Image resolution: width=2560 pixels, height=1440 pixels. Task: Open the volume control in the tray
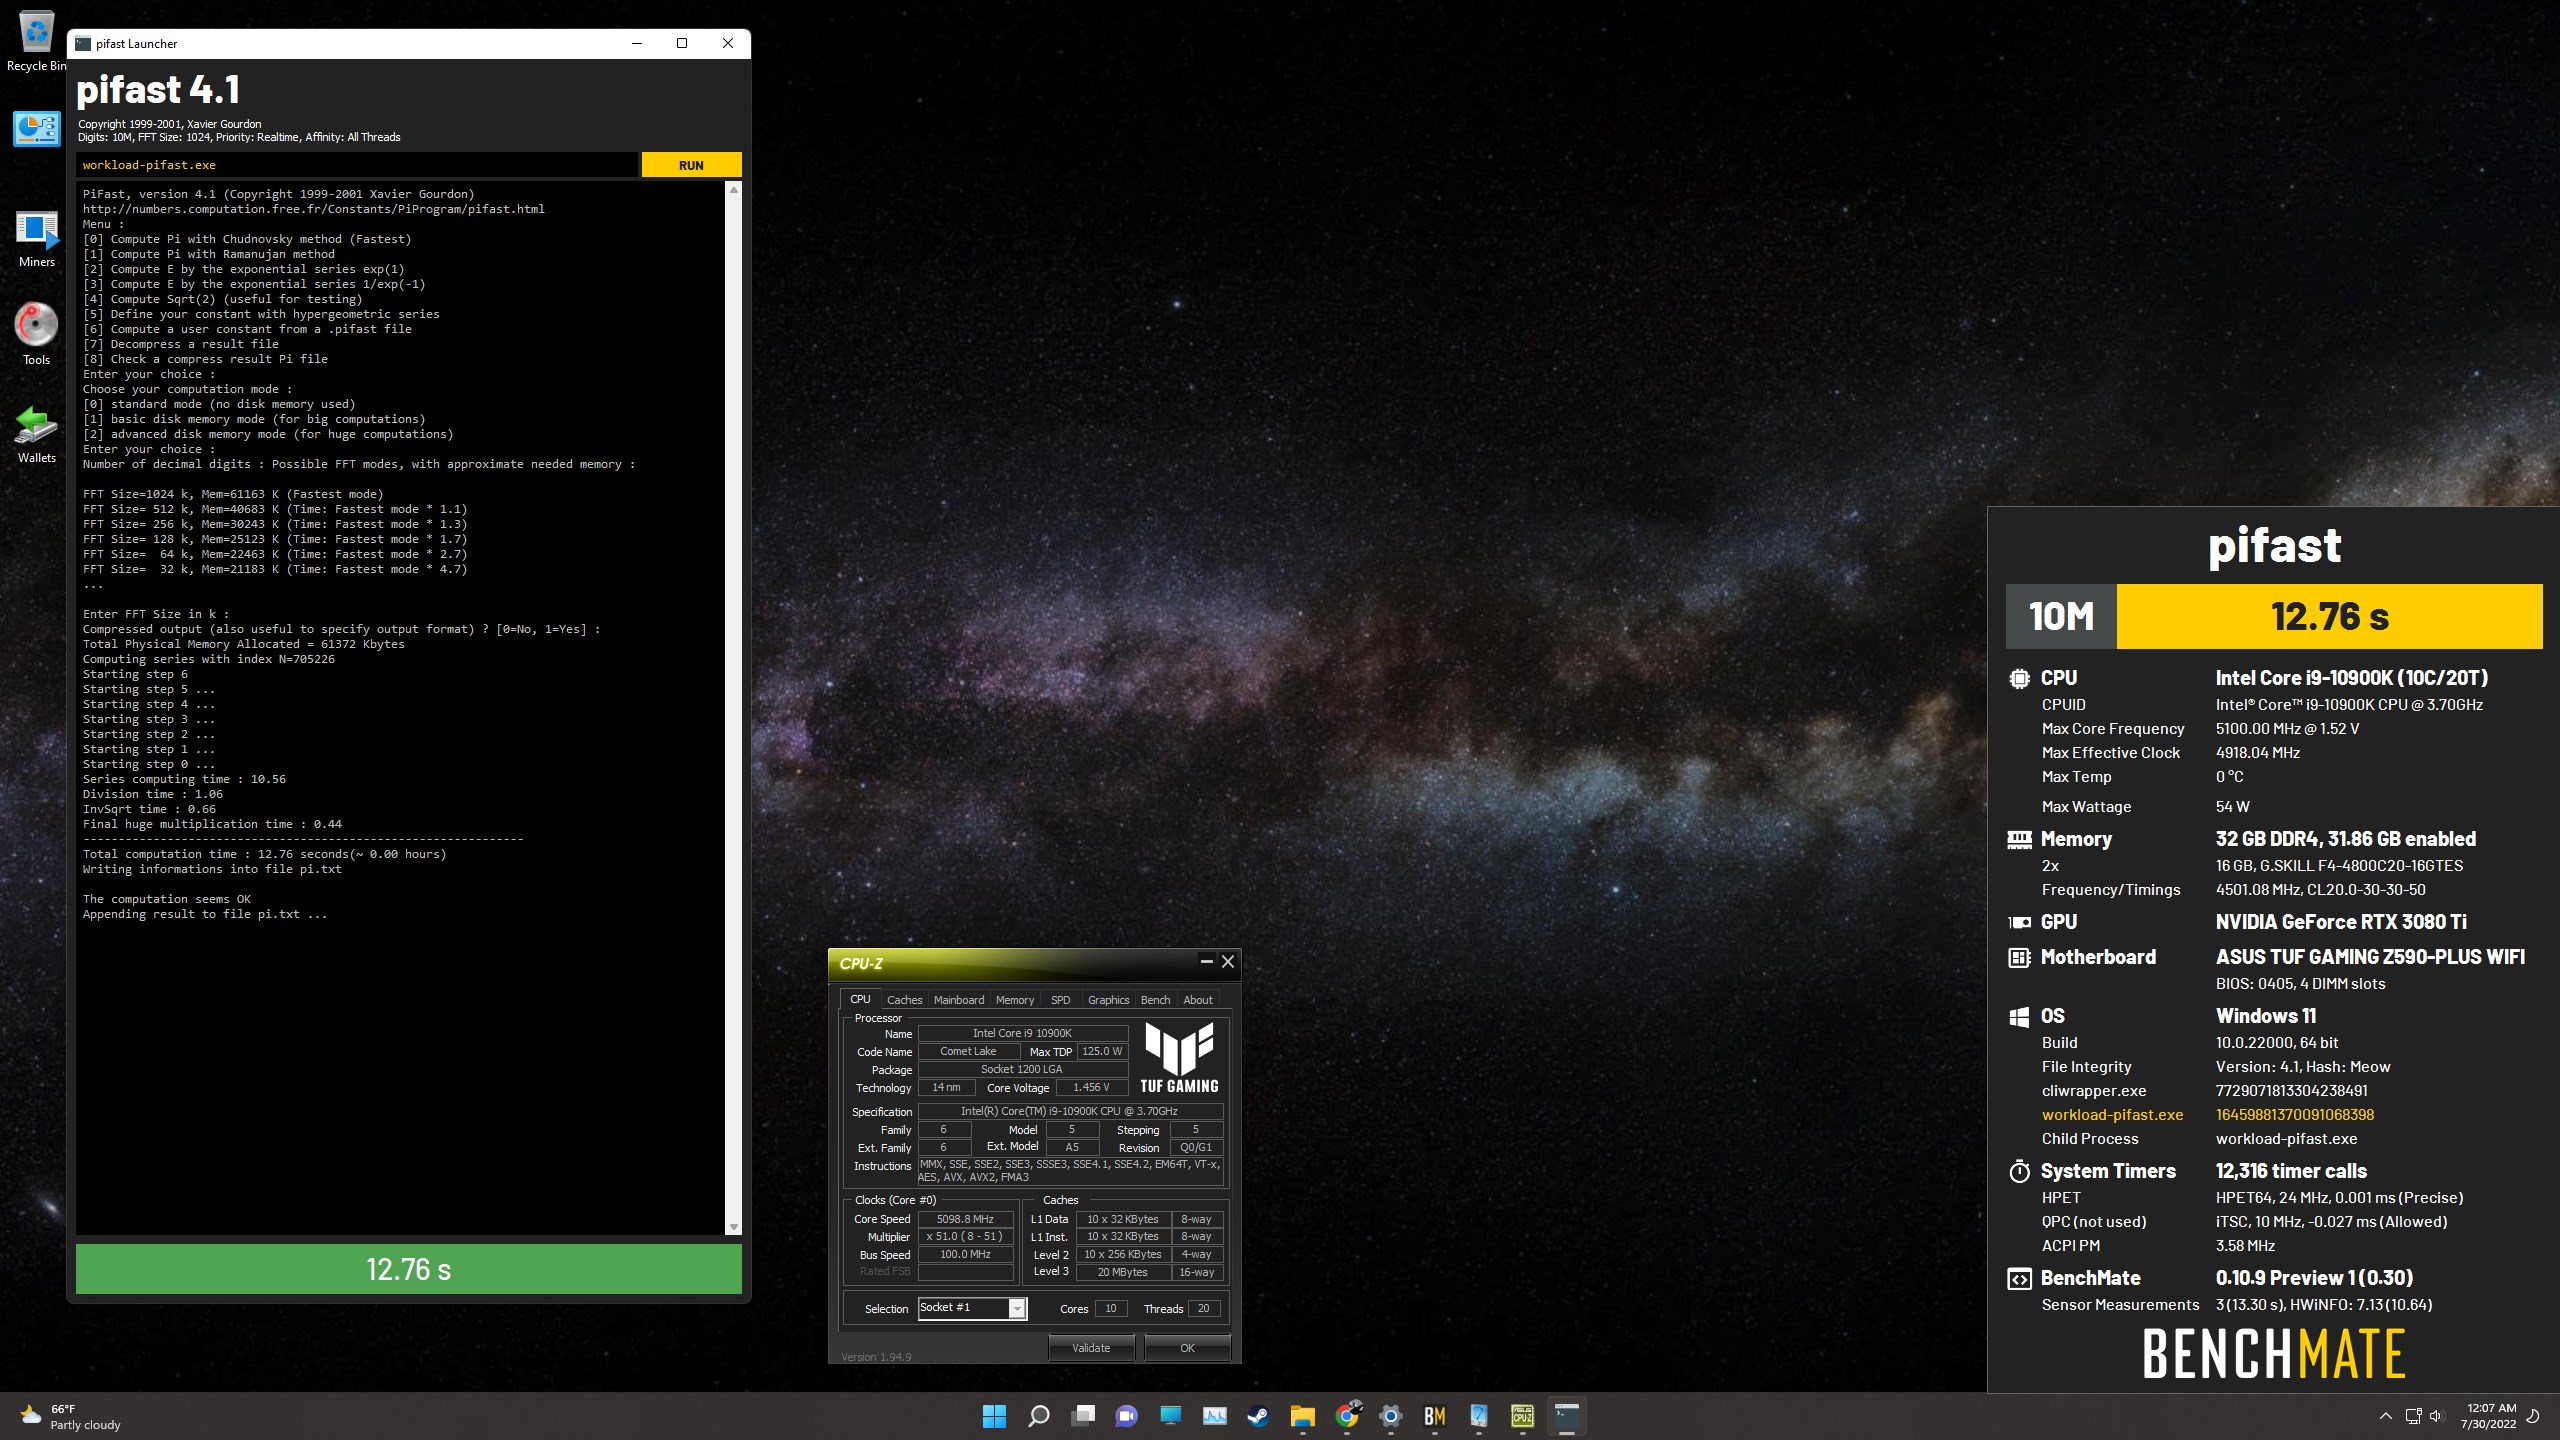[x=2436, y=1416]
